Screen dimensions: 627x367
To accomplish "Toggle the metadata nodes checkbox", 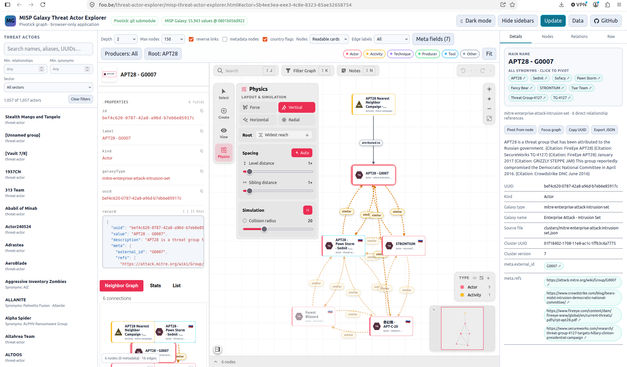I will (225, 39).
